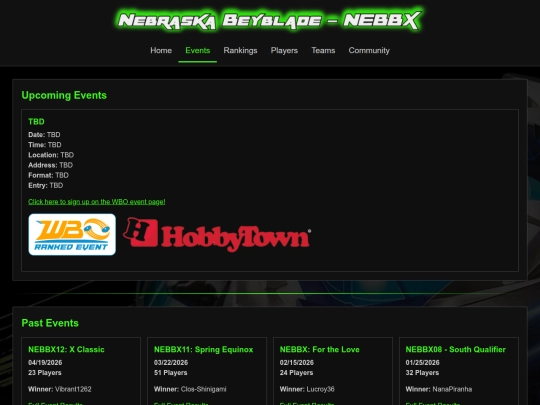
Task: Click the Past Events heading
Action: [50, 323]
